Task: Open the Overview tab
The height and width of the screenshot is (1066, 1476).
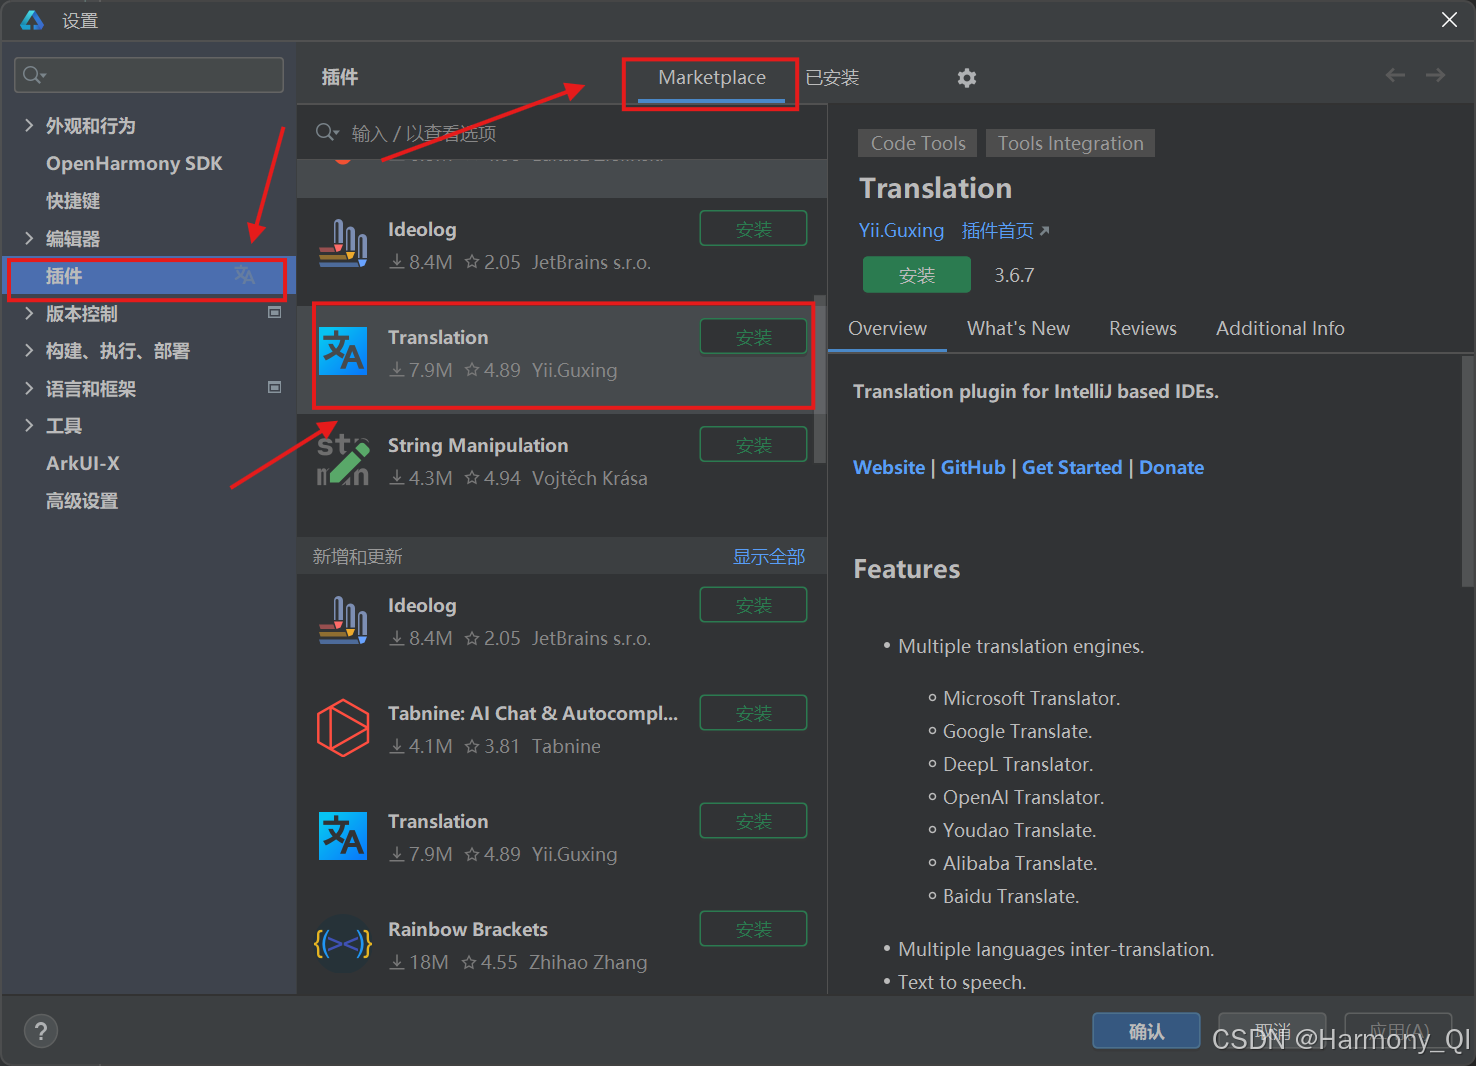Action: click(887, 328)
